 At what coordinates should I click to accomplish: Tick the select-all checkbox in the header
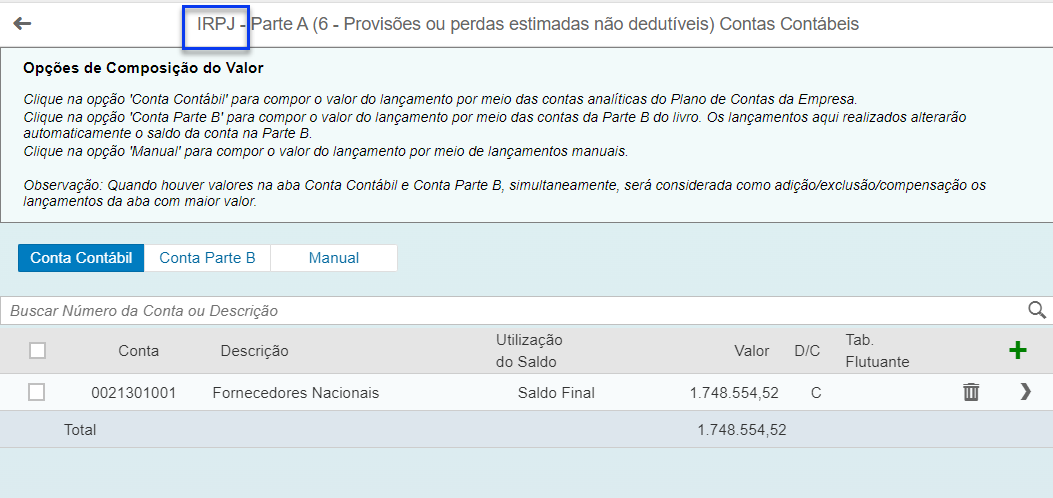(38, 350)
